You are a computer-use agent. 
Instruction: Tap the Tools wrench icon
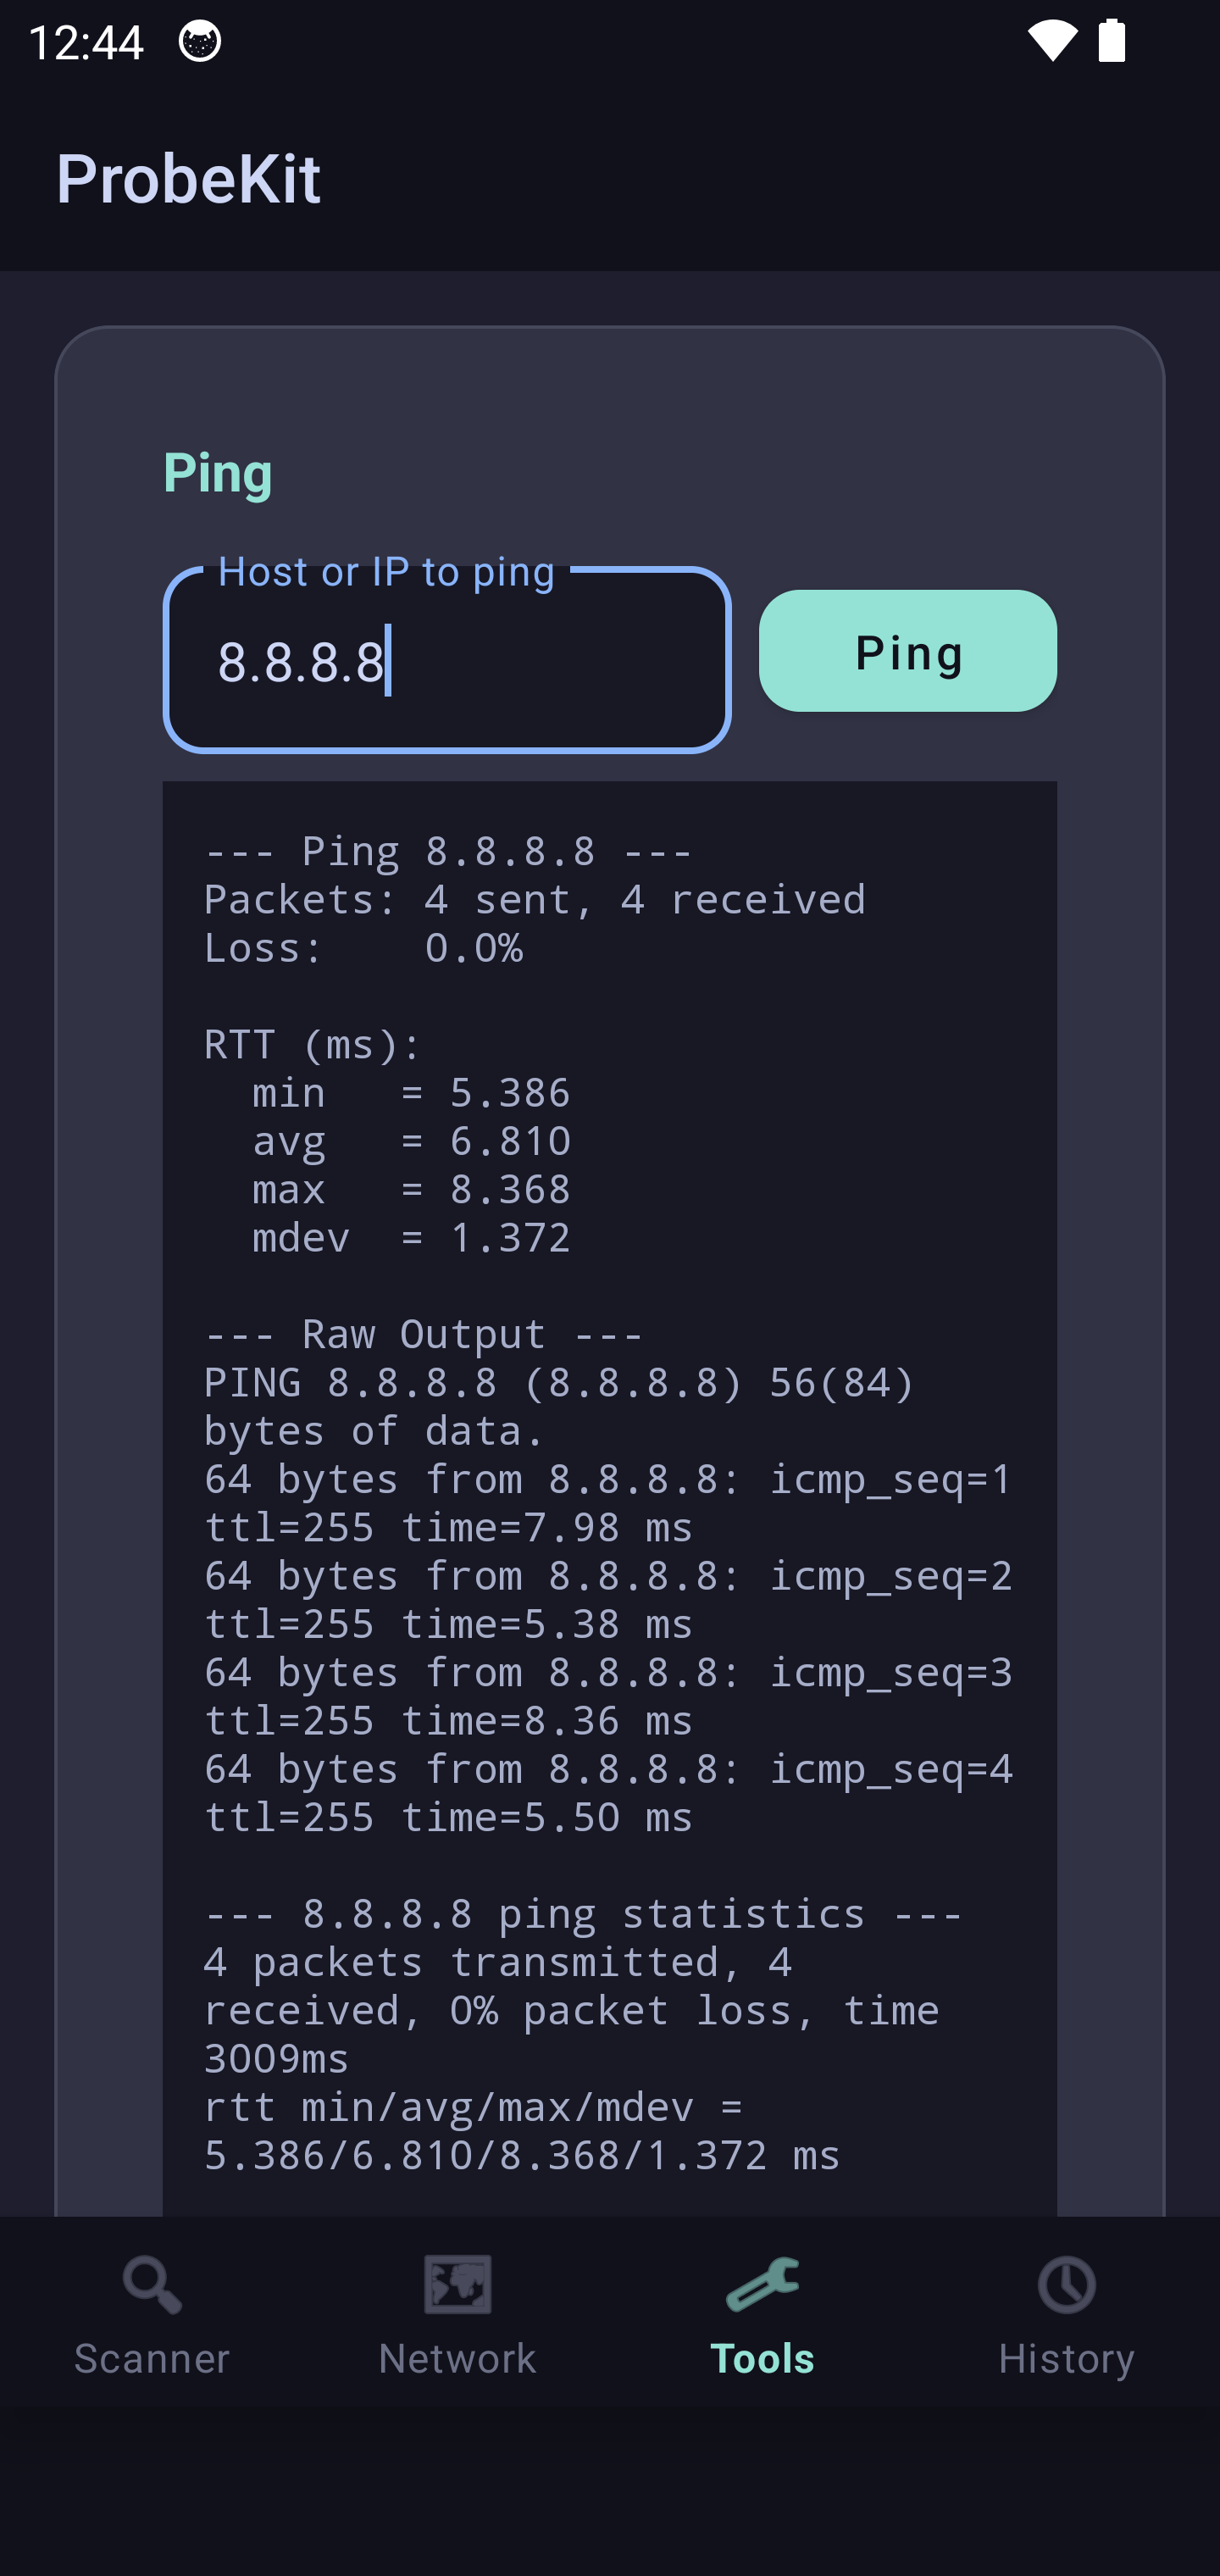(x=762, y=2285)
